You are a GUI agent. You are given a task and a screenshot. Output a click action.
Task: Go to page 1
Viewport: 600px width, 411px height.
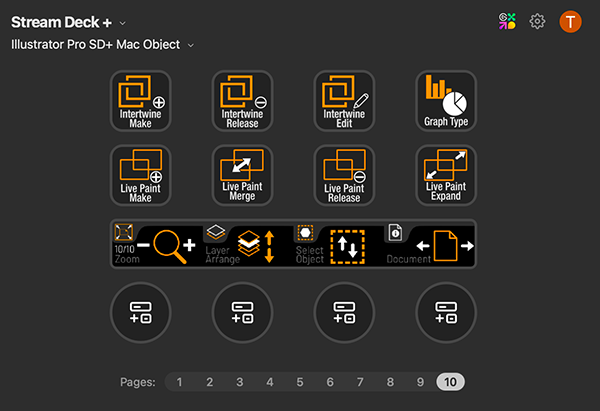[x=179, y=382]
